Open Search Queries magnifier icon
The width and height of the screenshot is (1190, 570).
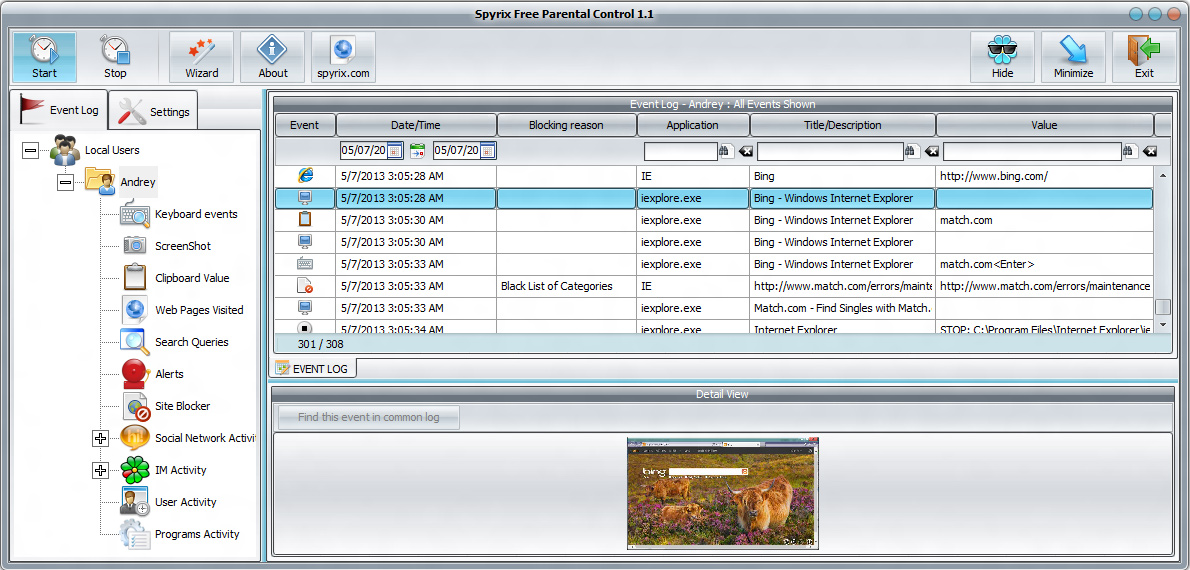pyautogui.click(x=135, y=342)
